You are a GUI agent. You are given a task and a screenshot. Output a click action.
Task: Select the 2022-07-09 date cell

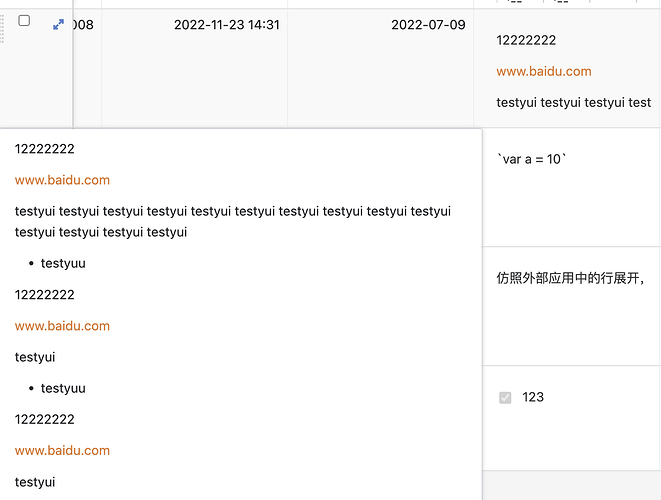[x=381, y=68]
